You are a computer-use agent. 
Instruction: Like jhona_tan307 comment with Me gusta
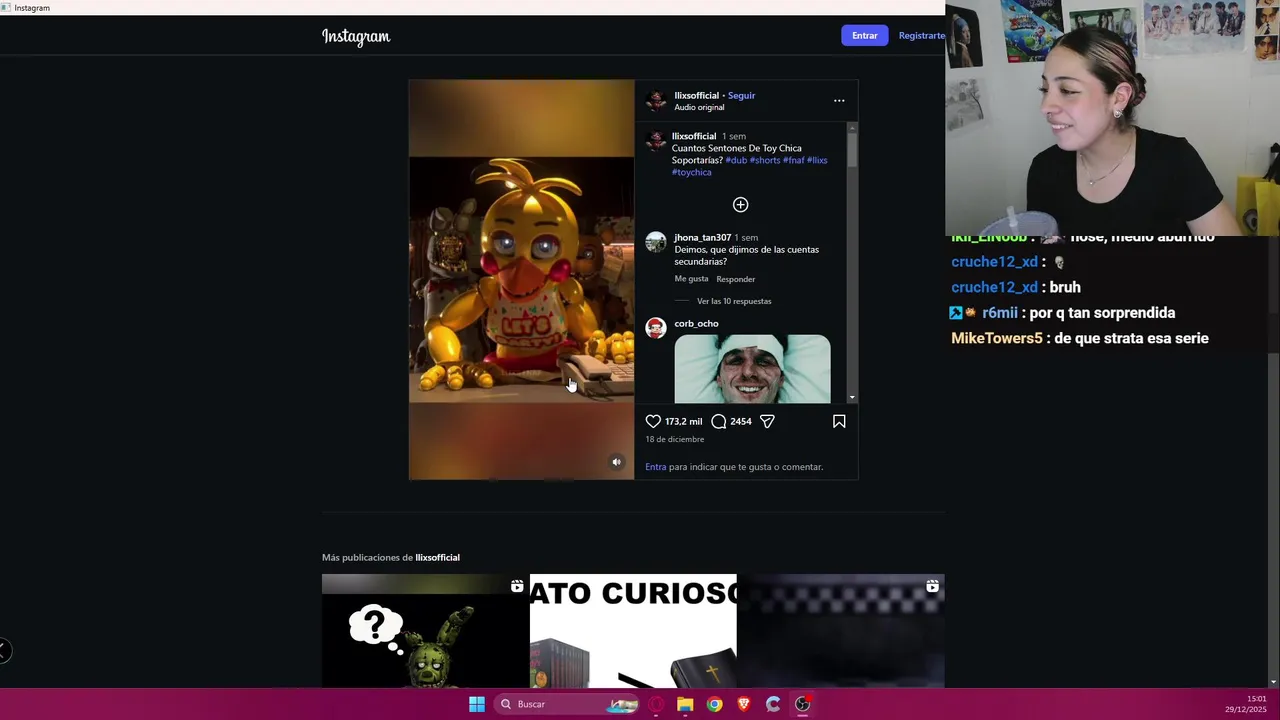[x=691, y=279]
